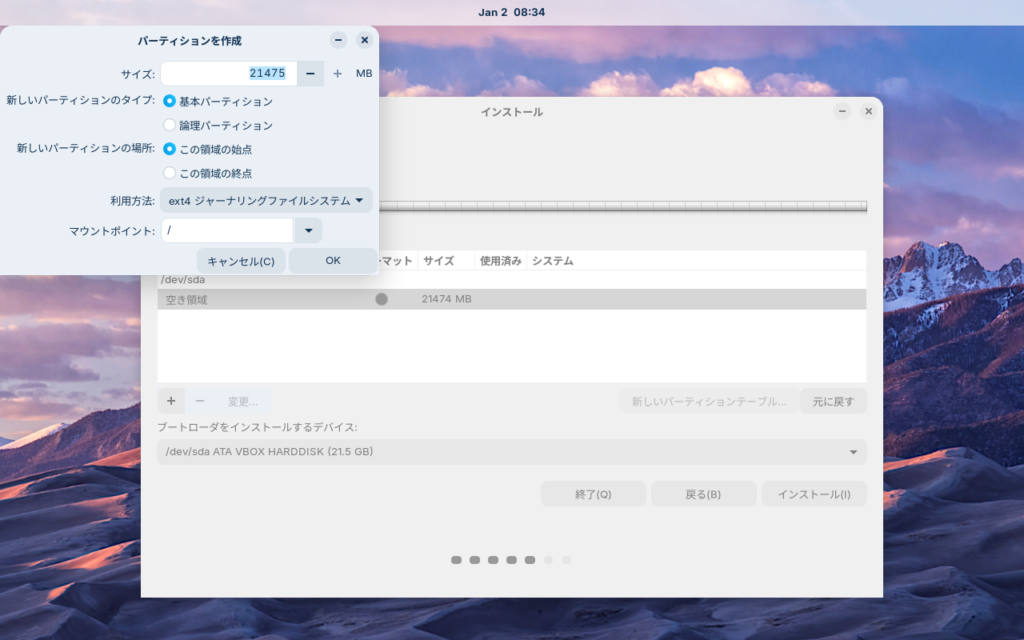Open bootloader device /dev/sda dropdown
This screenshot has width=1024, height=640.
511,452
